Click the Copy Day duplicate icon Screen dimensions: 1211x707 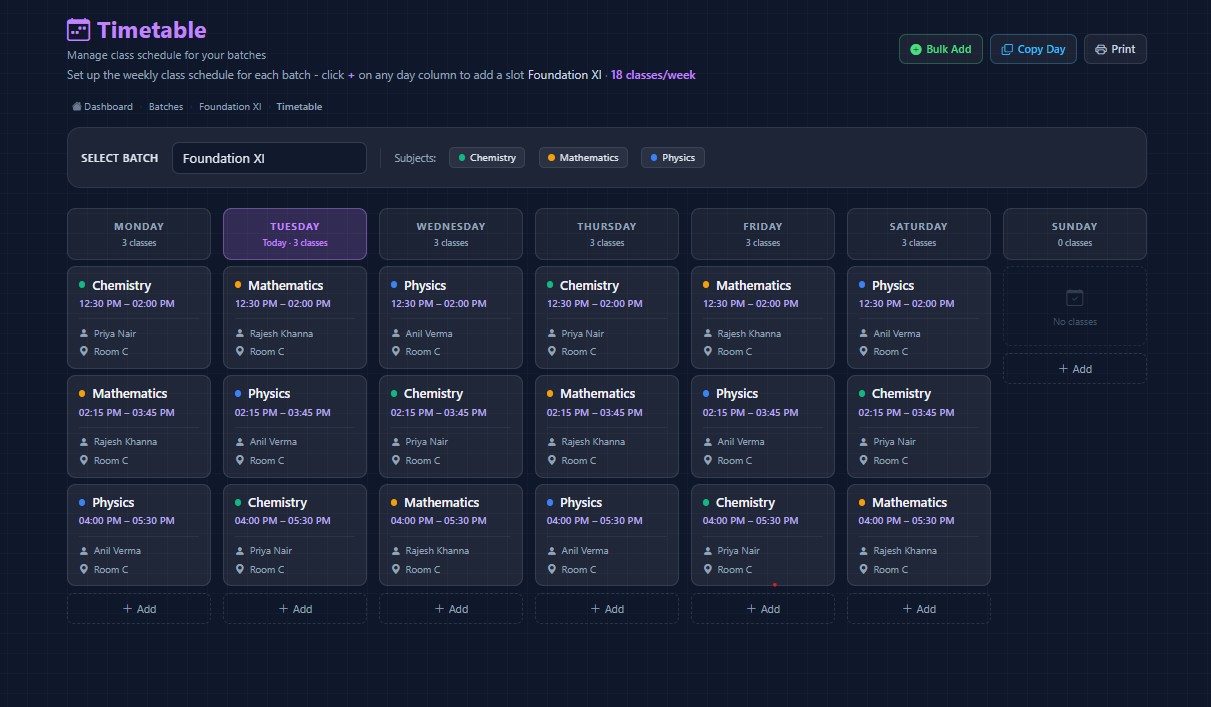[x=1007, y=49]
